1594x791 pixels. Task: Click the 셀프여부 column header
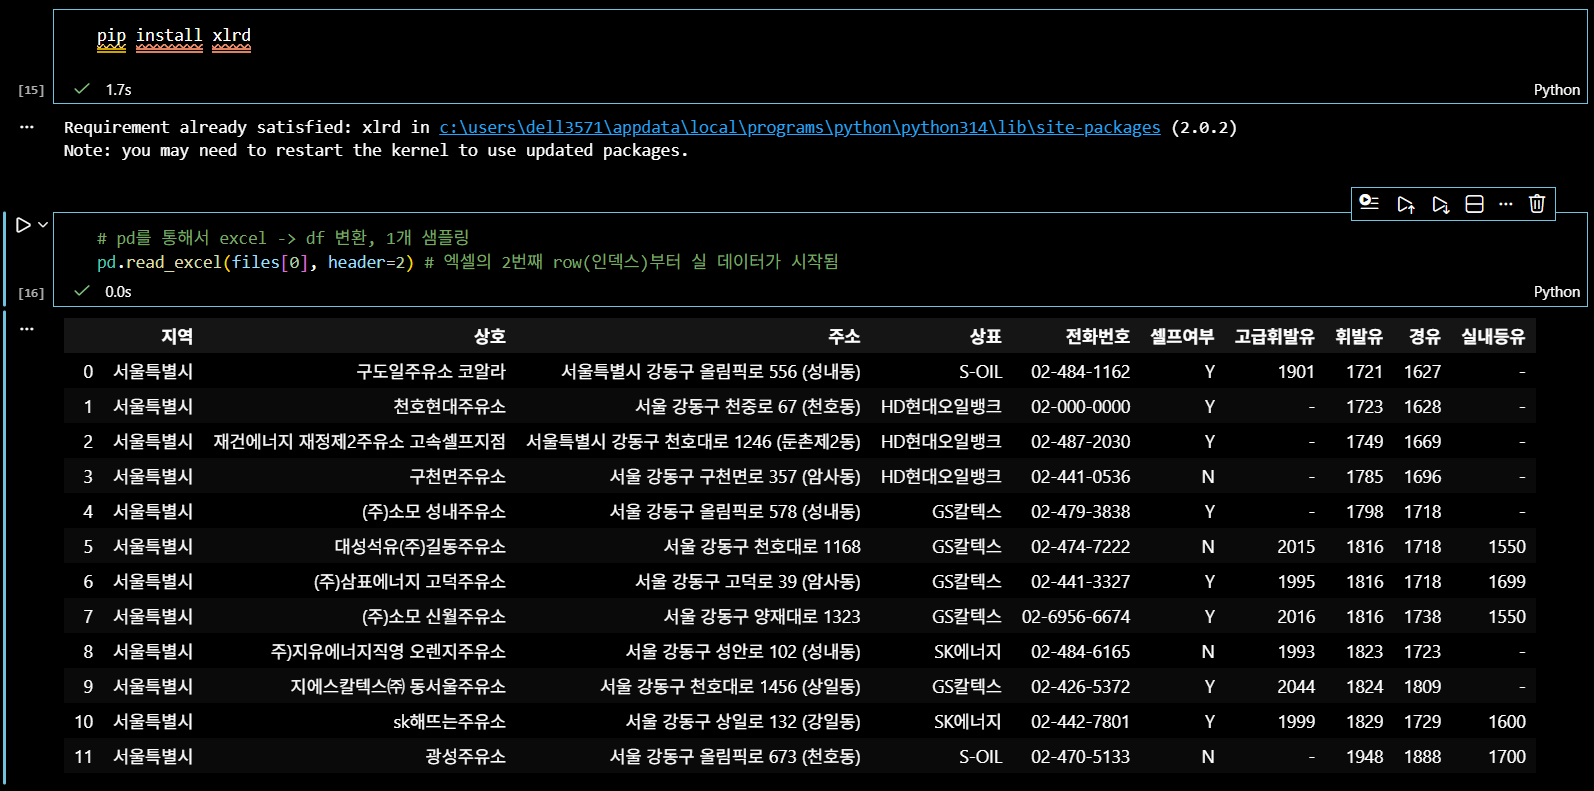(1182, 337)
